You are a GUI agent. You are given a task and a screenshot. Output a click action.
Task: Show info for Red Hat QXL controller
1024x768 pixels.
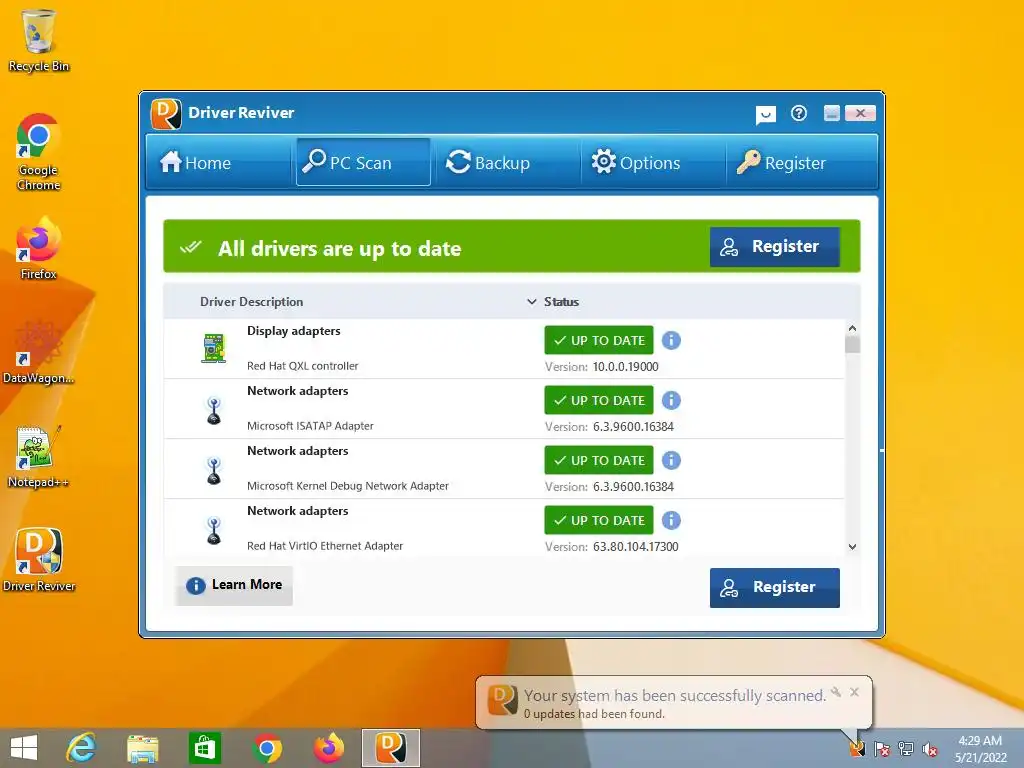[x=671, y=340]
